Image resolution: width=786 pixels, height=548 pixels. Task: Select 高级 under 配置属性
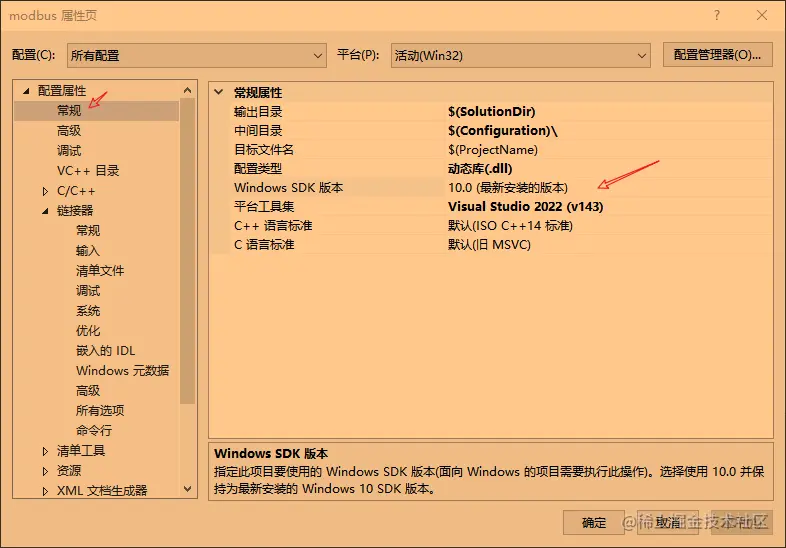tap(69, 130)
